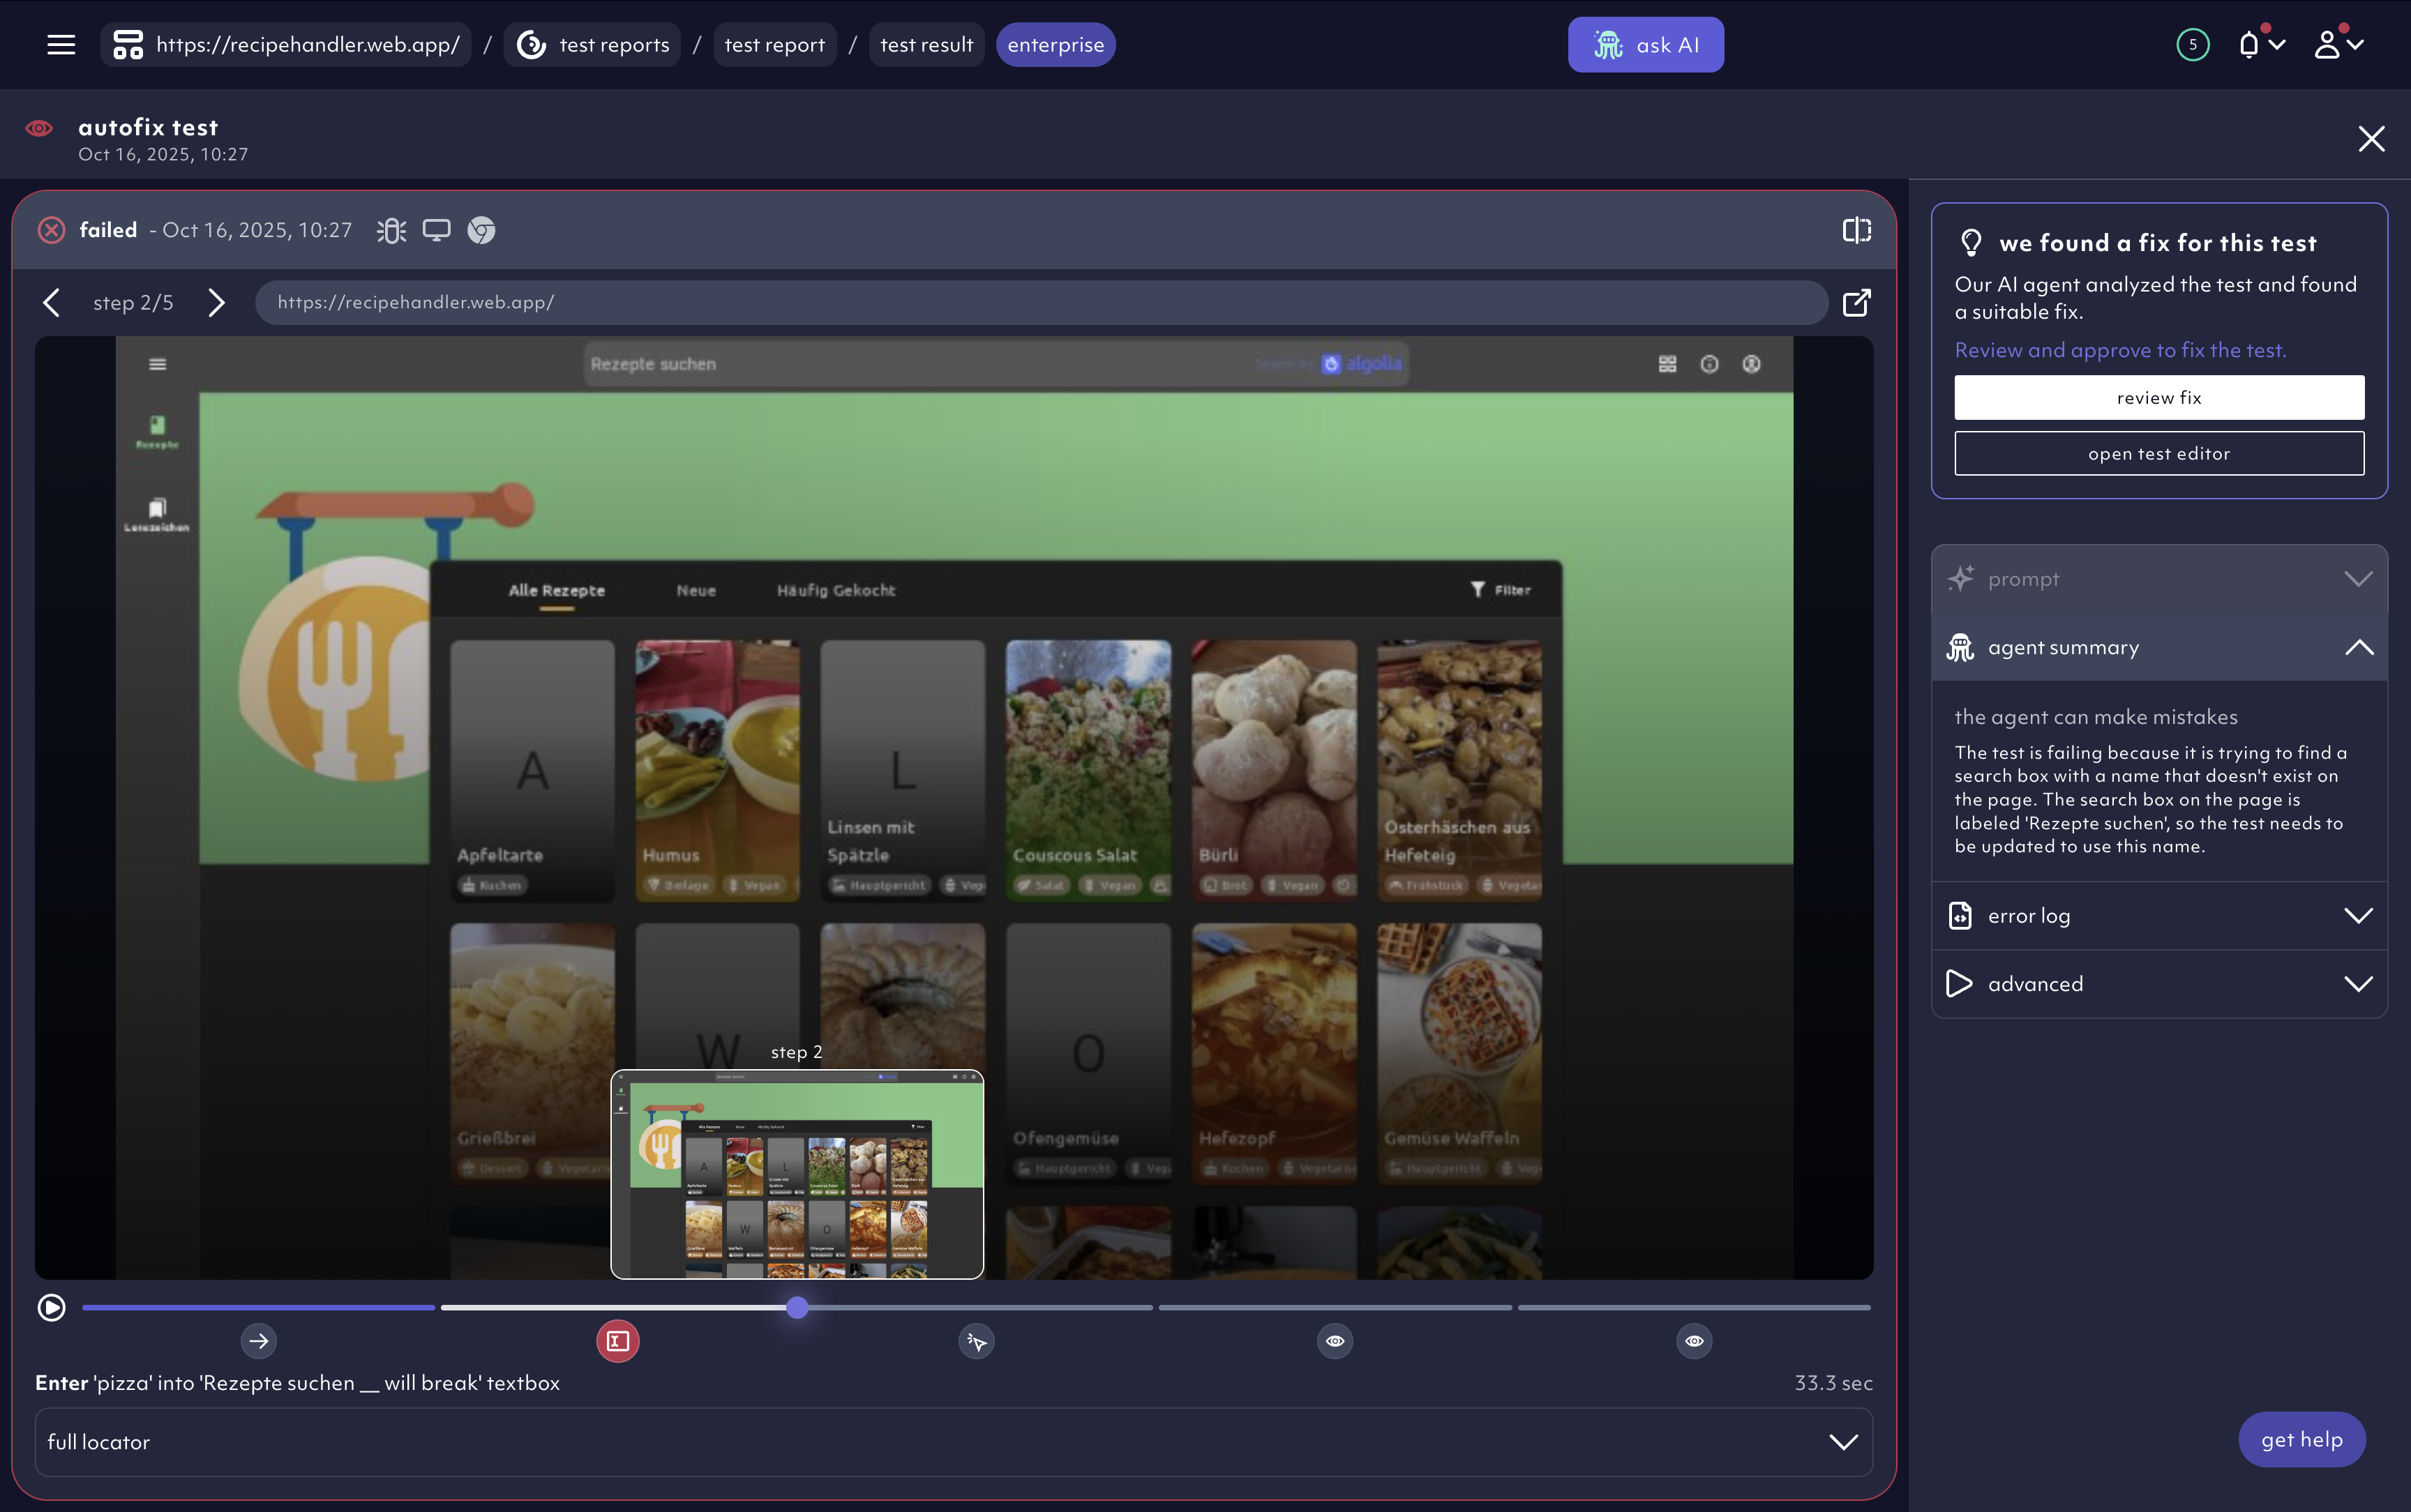The height and width of the screenshot is (1512, 2411).
Task: Select the last eye assertion step marker
Action: click(x=1694, y=1341)
